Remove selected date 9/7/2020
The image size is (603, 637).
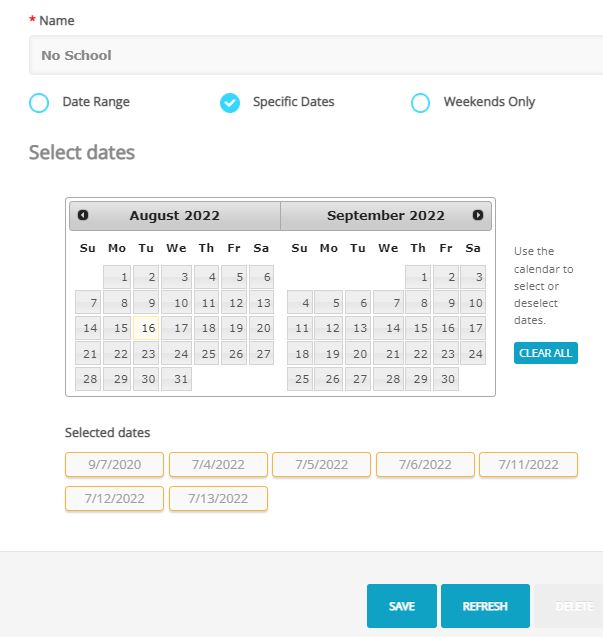tap(114, 464)
